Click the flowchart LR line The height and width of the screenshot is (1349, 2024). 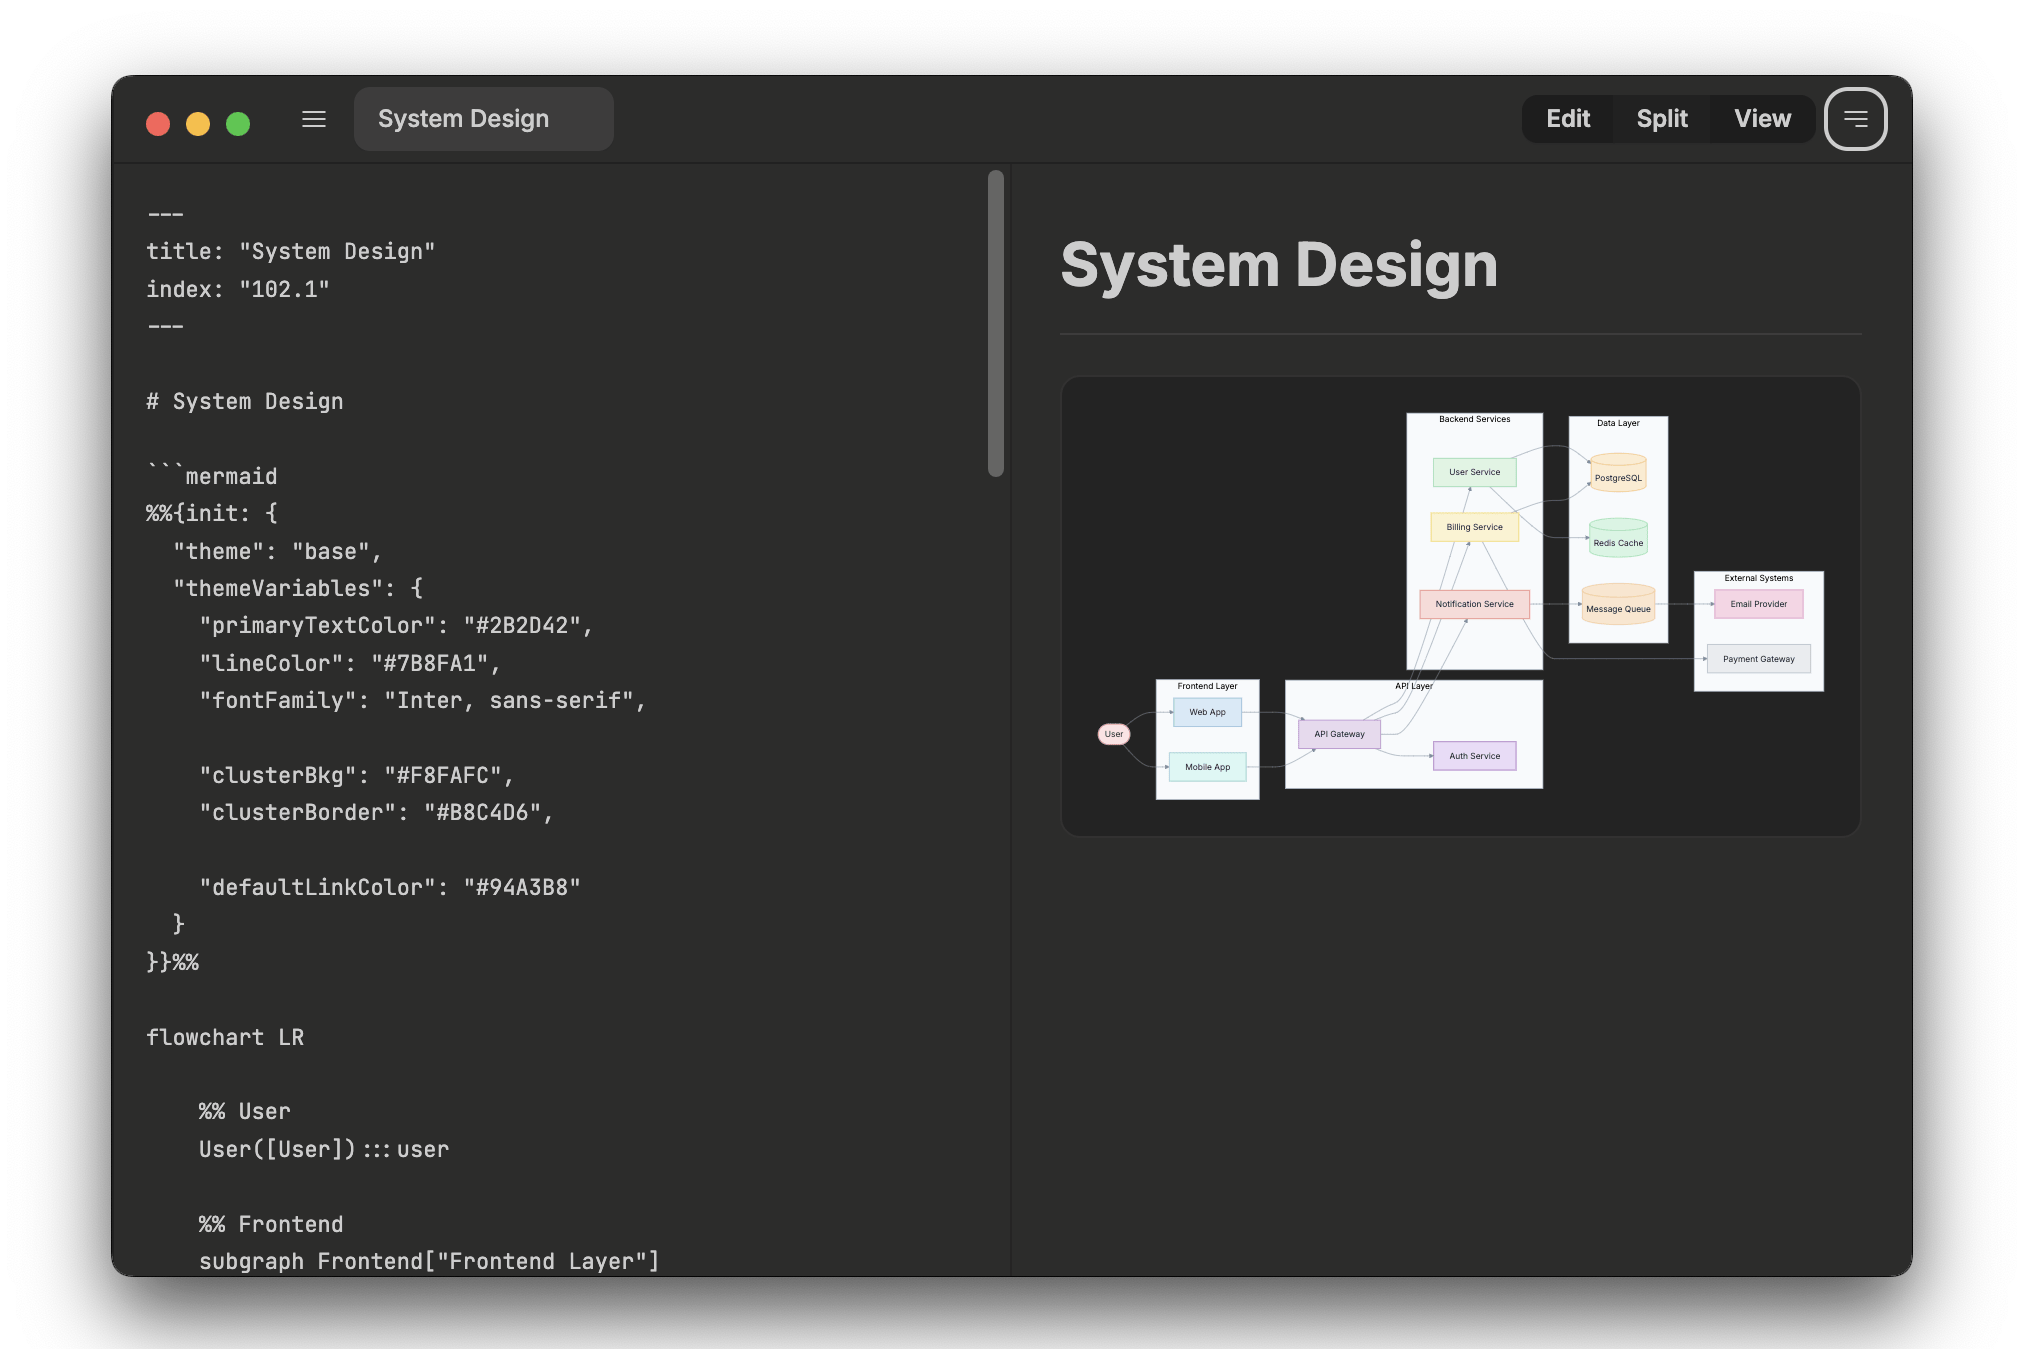coord(225,1038)
